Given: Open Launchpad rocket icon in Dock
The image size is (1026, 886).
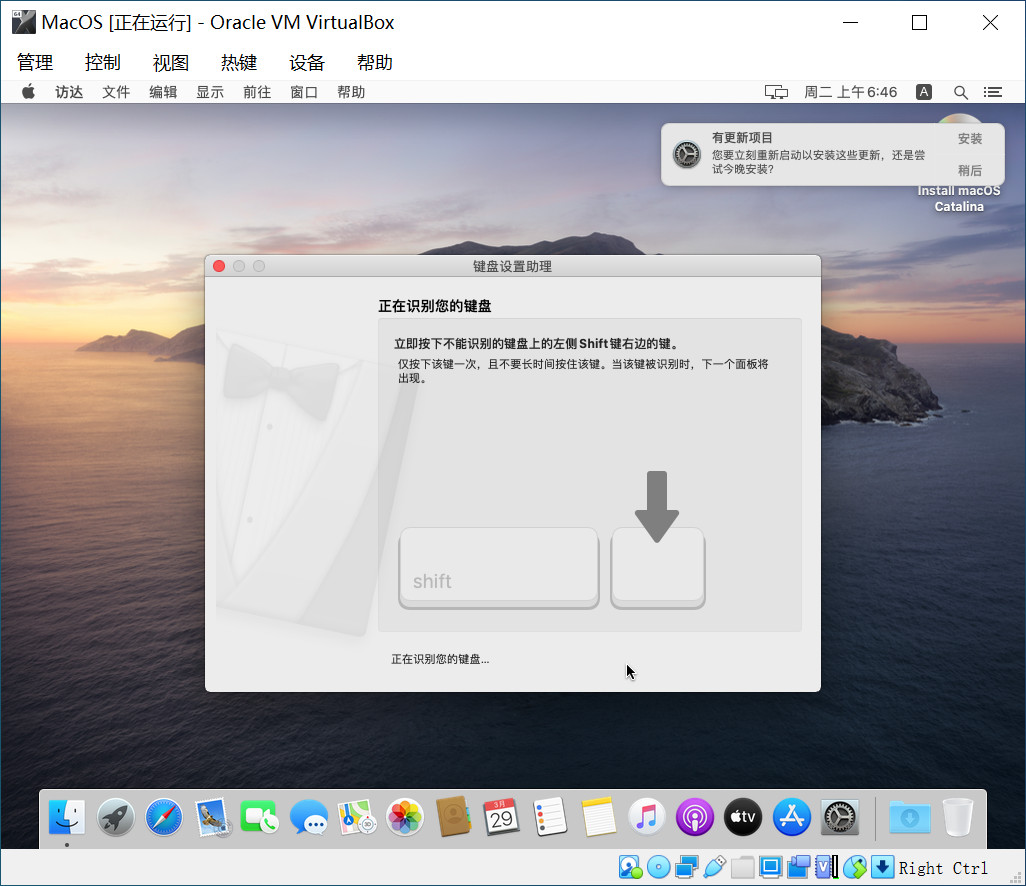Looking at the screenshot, I should click(116, 817).
